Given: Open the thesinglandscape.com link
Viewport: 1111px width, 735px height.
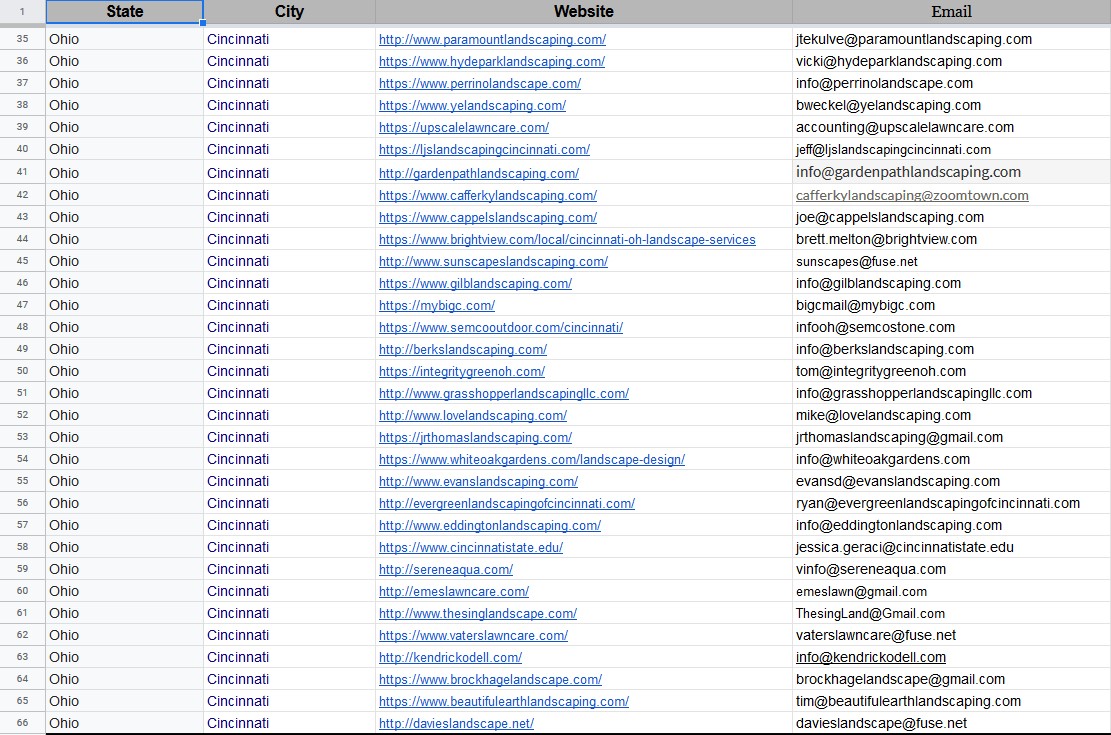Looking at the screenshot, I should click(478, 613).
